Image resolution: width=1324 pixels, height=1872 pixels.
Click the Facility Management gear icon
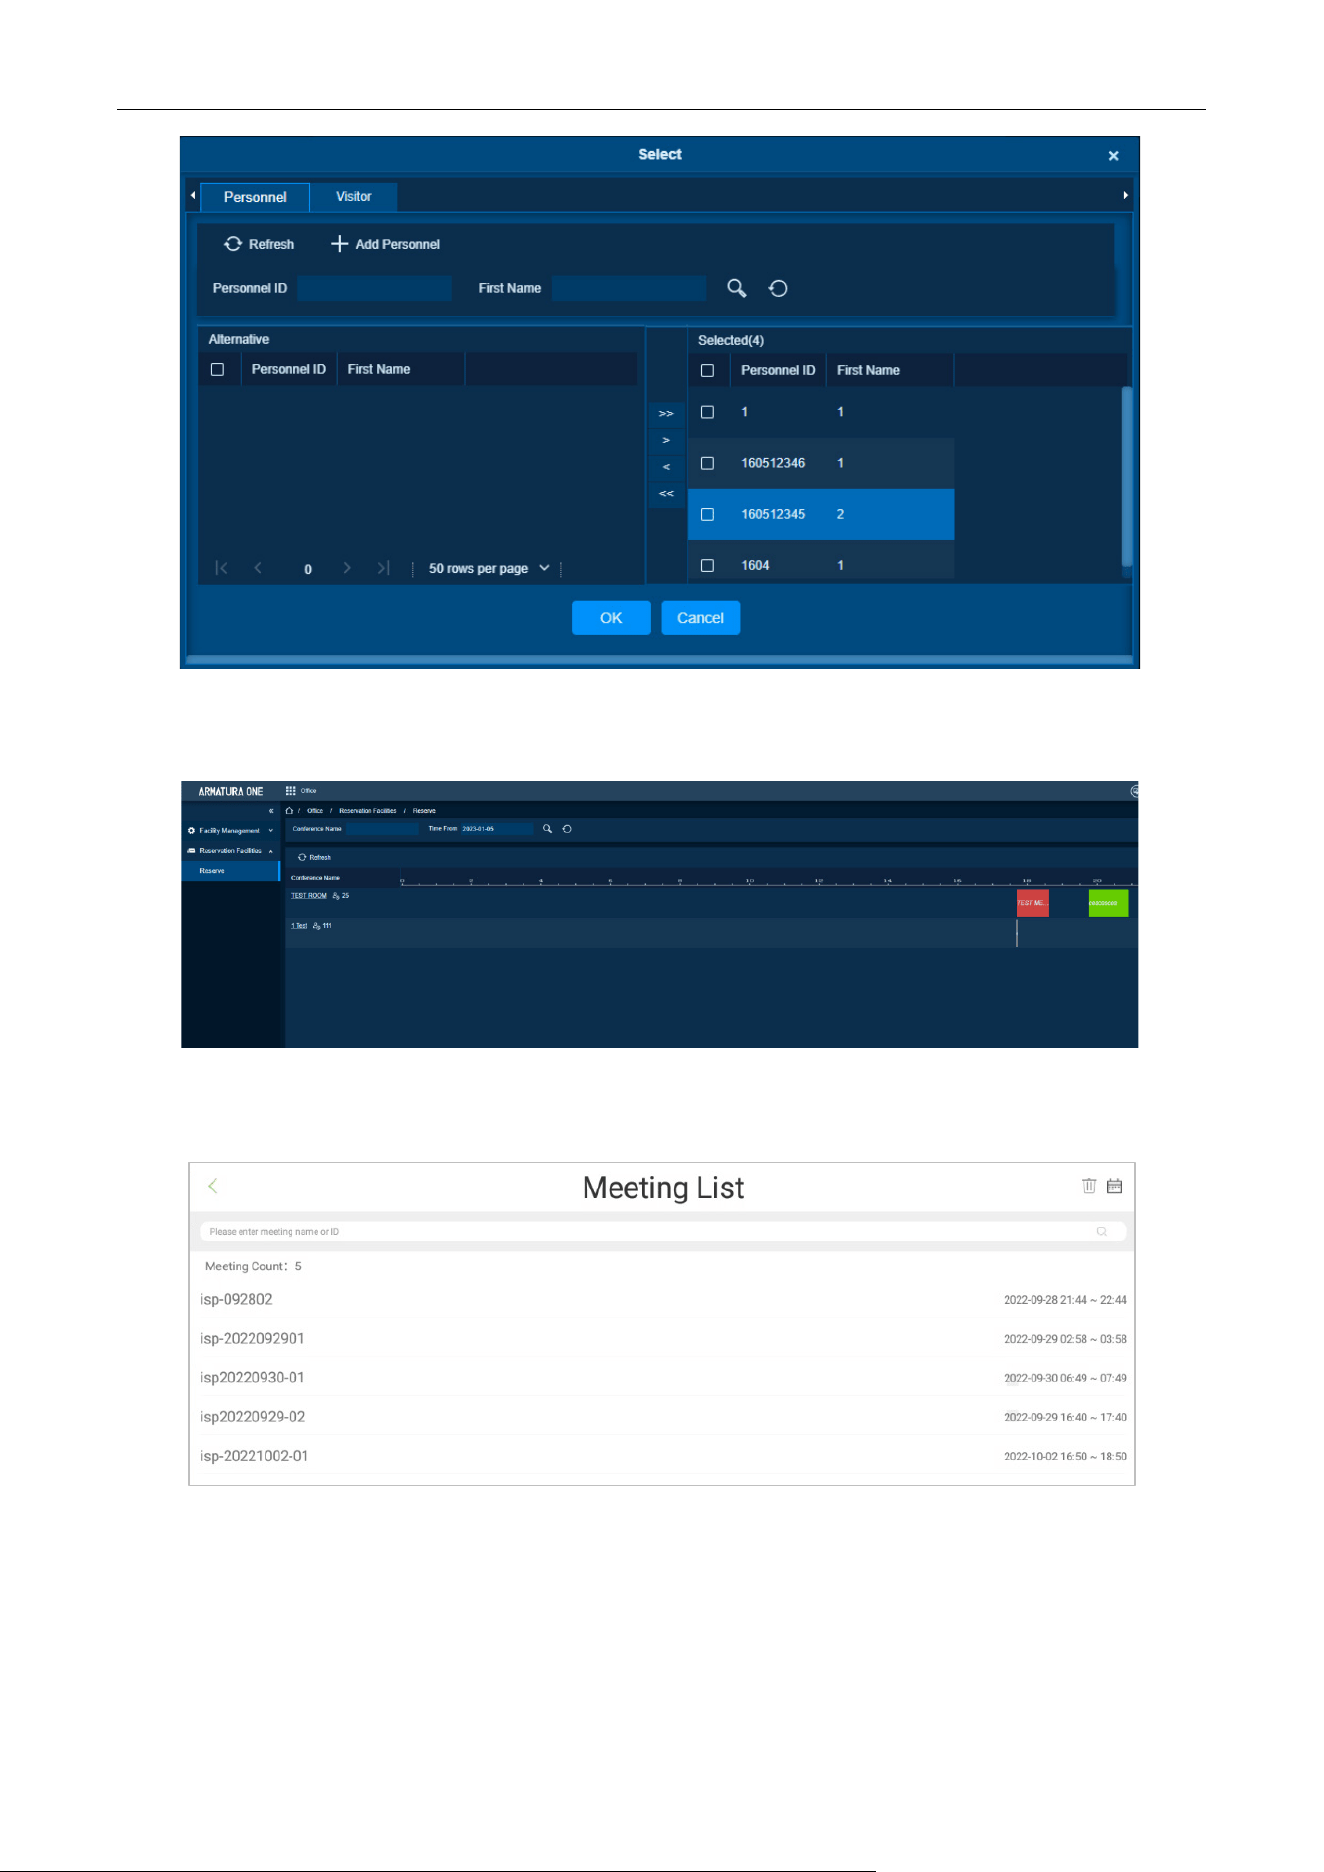(x=191, y=831)
